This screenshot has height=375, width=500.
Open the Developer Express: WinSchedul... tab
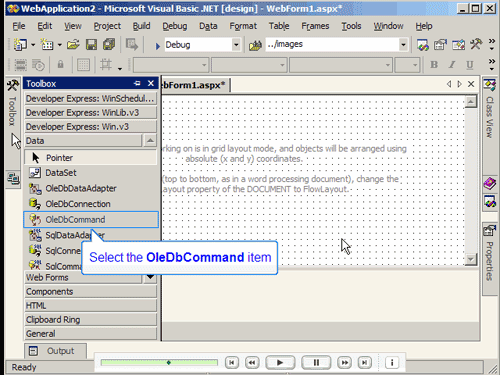pos(90,99)
